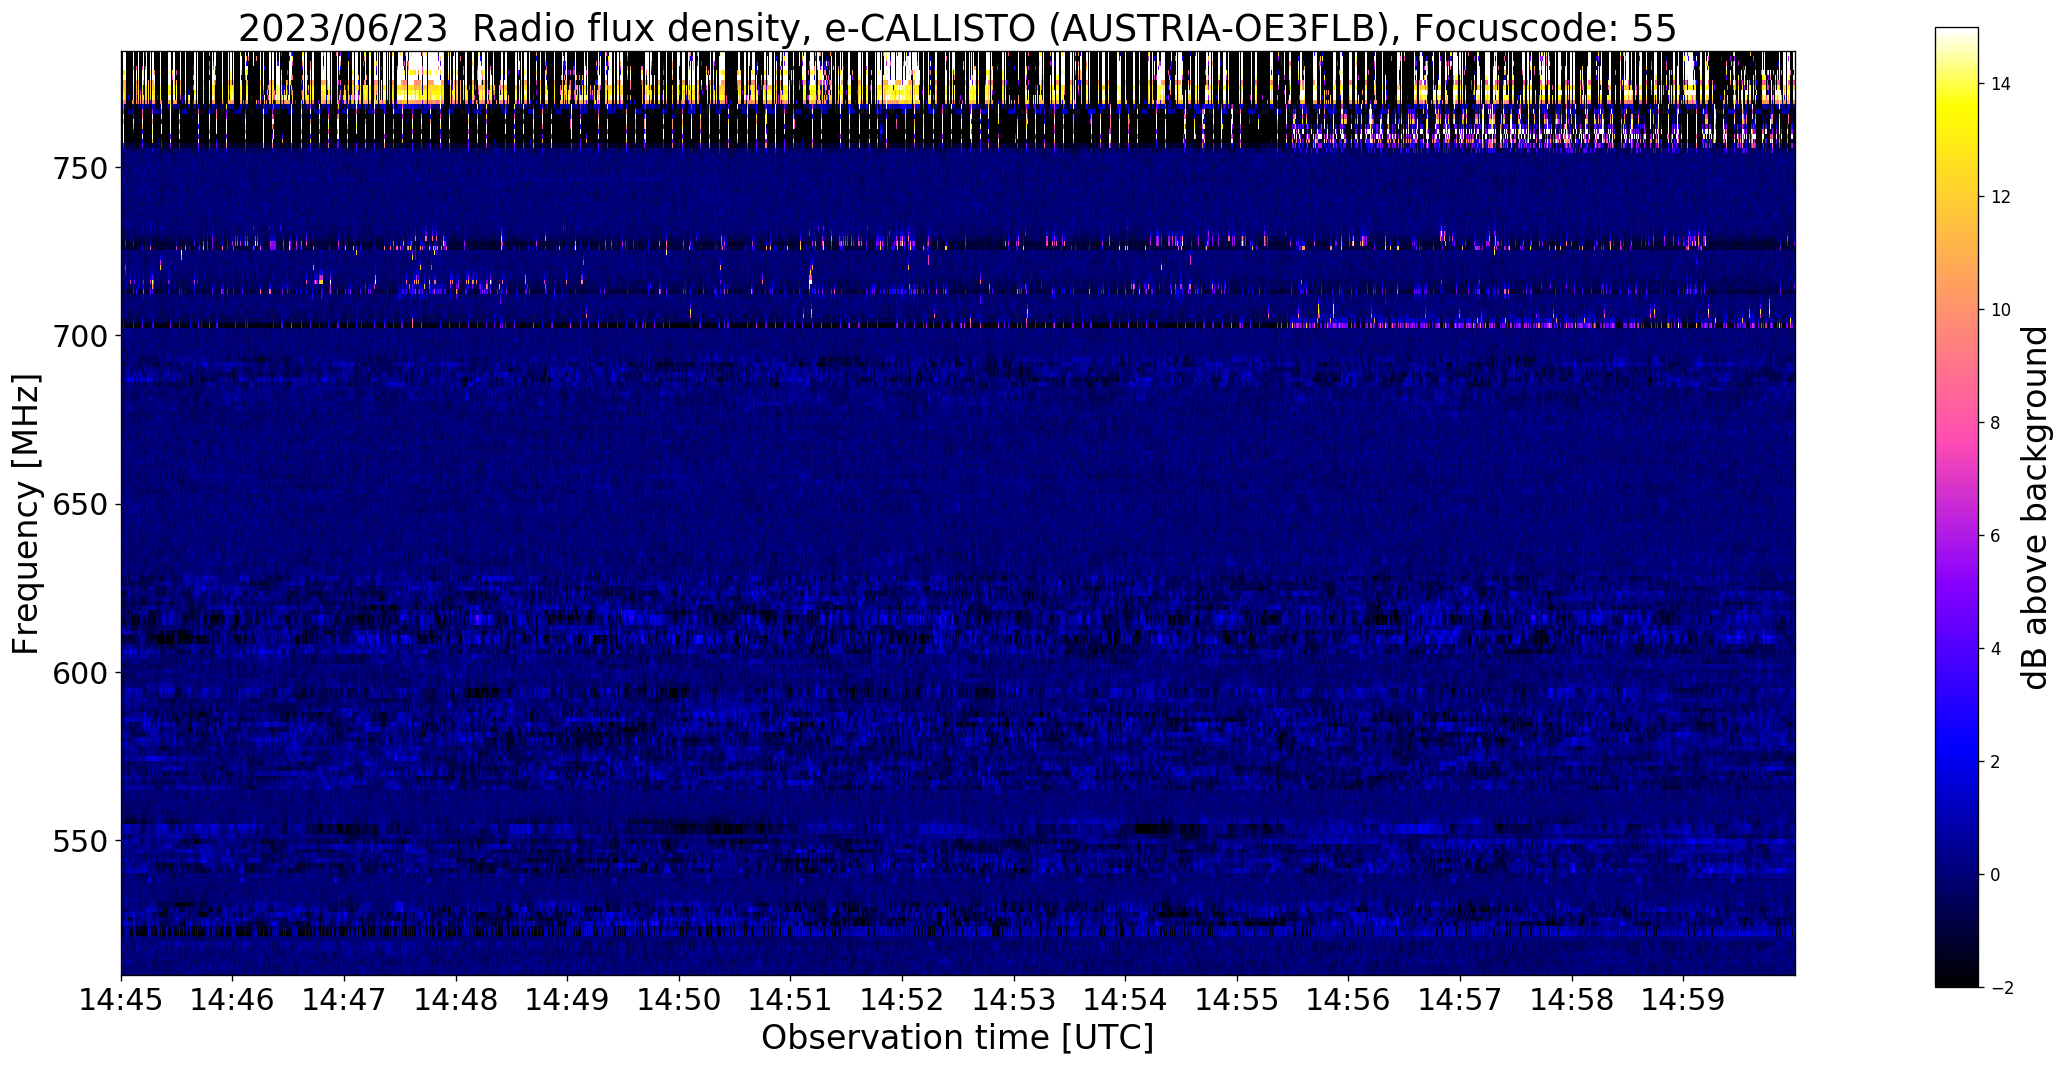
Task: Click the 14:50 time tick label
Action: pos(680,999)
